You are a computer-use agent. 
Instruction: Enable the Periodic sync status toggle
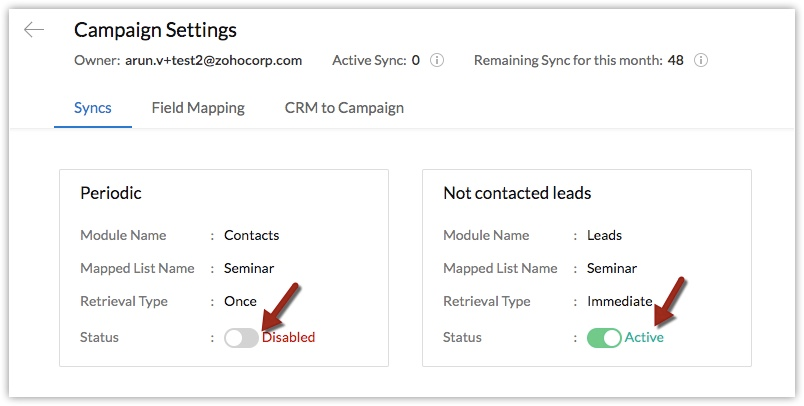point(242,338)
